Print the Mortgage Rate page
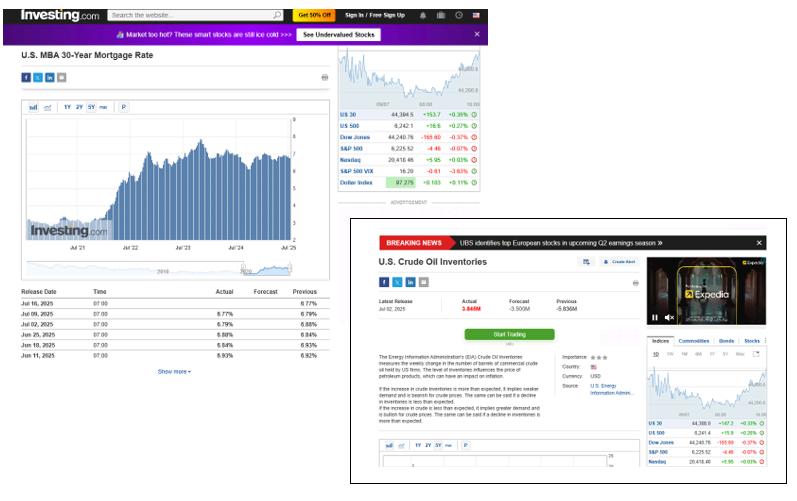 pyautogui.click(x=325, y=77)
